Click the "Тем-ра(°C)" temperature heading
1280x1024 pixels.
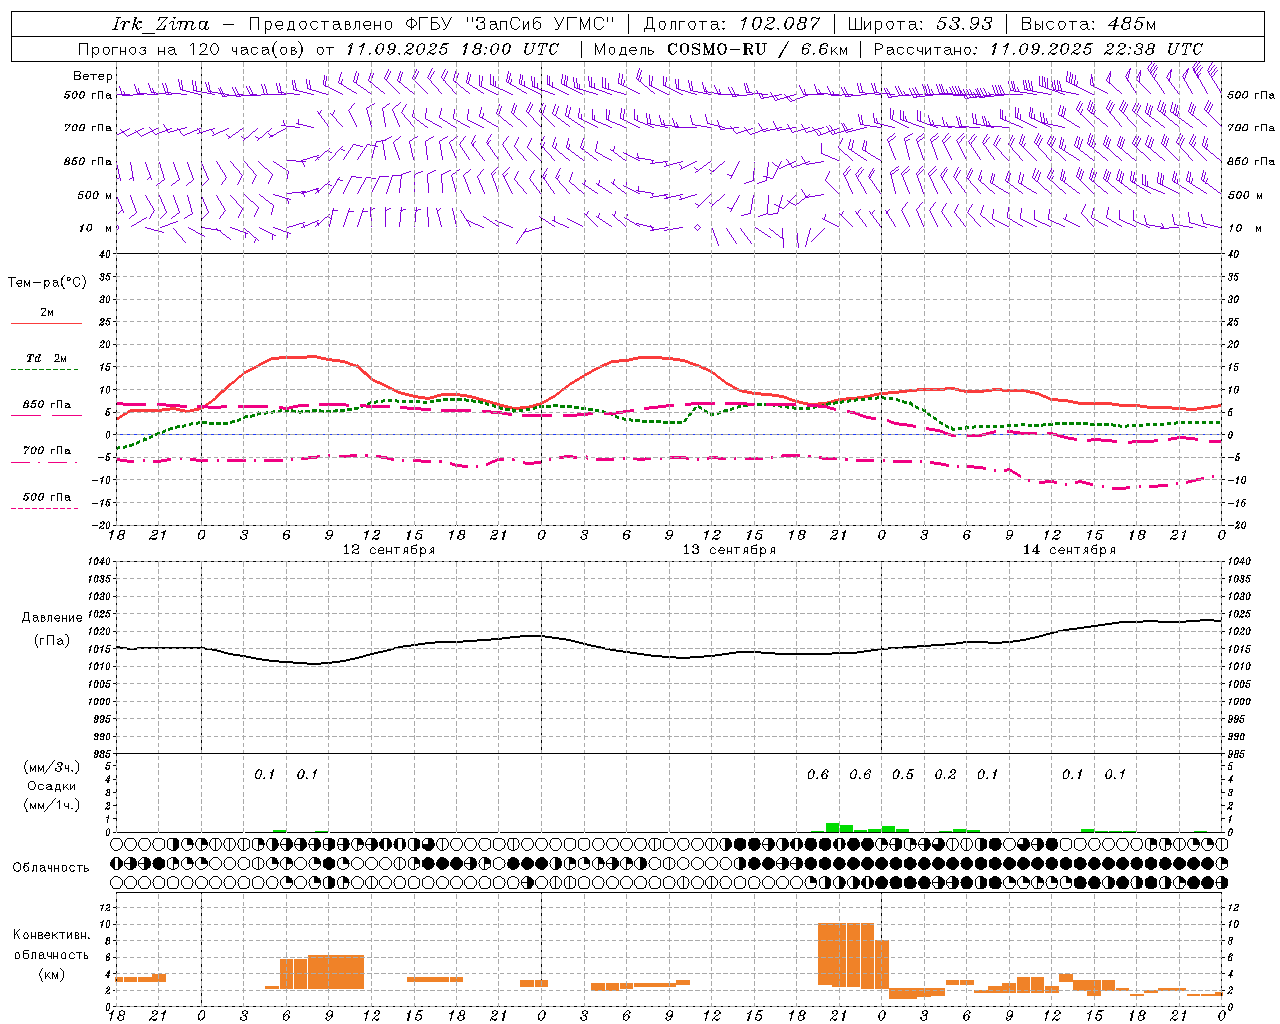[x=47, y=283]
